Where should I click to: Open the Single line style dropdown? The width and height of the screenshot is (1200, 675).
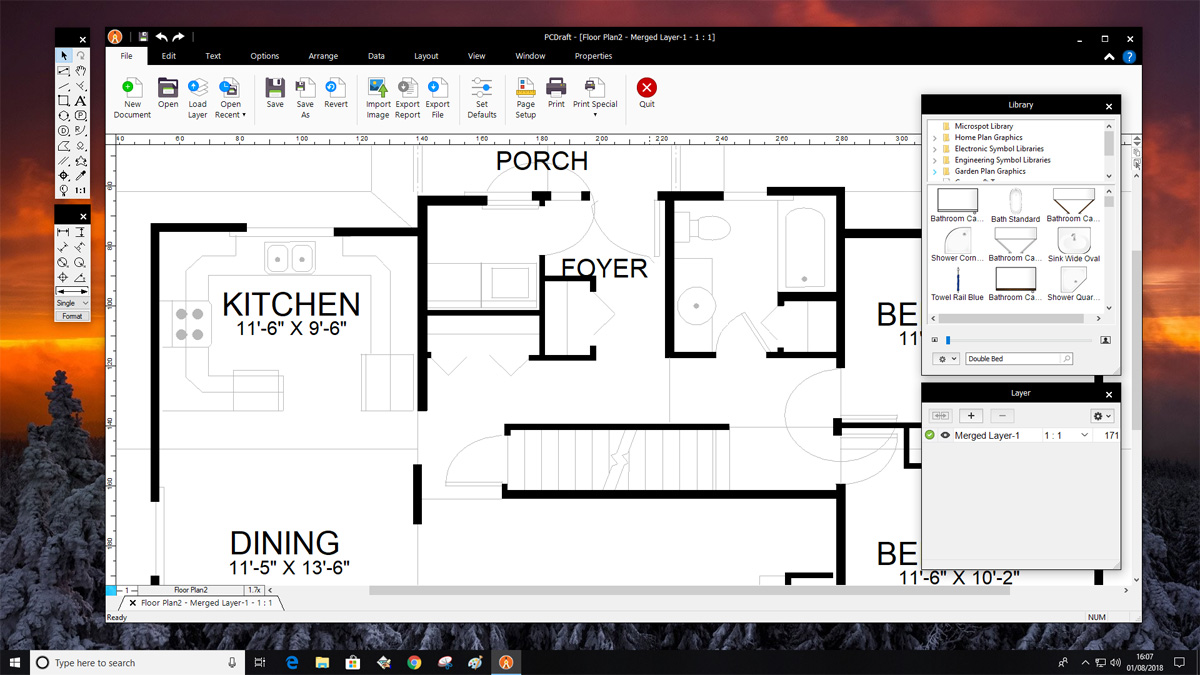coord(71,303)
